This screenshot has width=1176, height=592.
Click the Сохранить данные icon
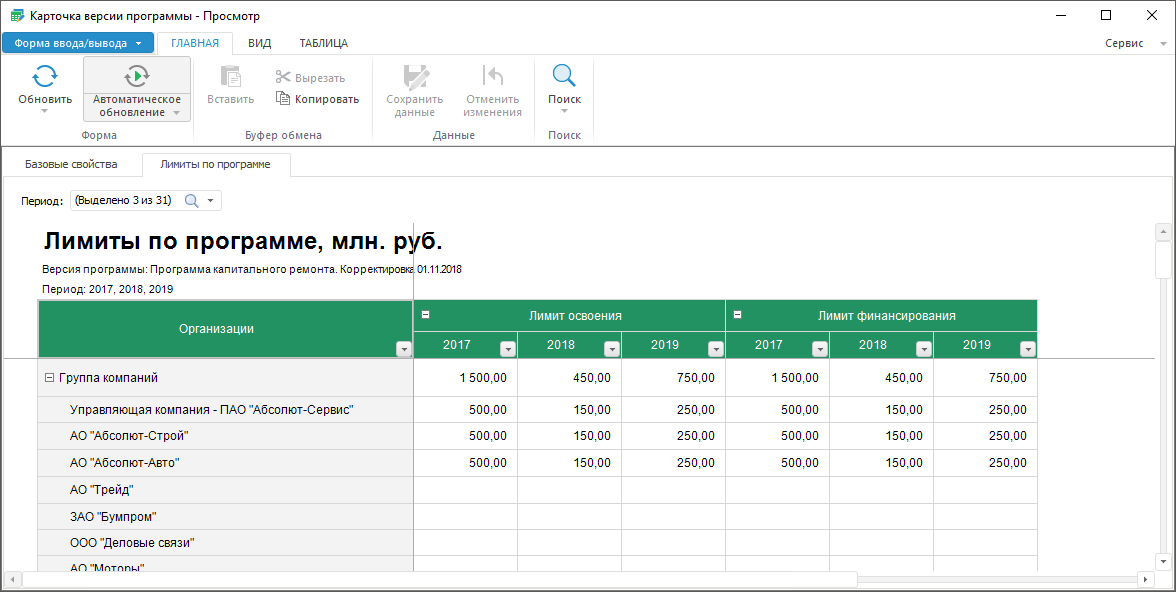click(414, 76)
